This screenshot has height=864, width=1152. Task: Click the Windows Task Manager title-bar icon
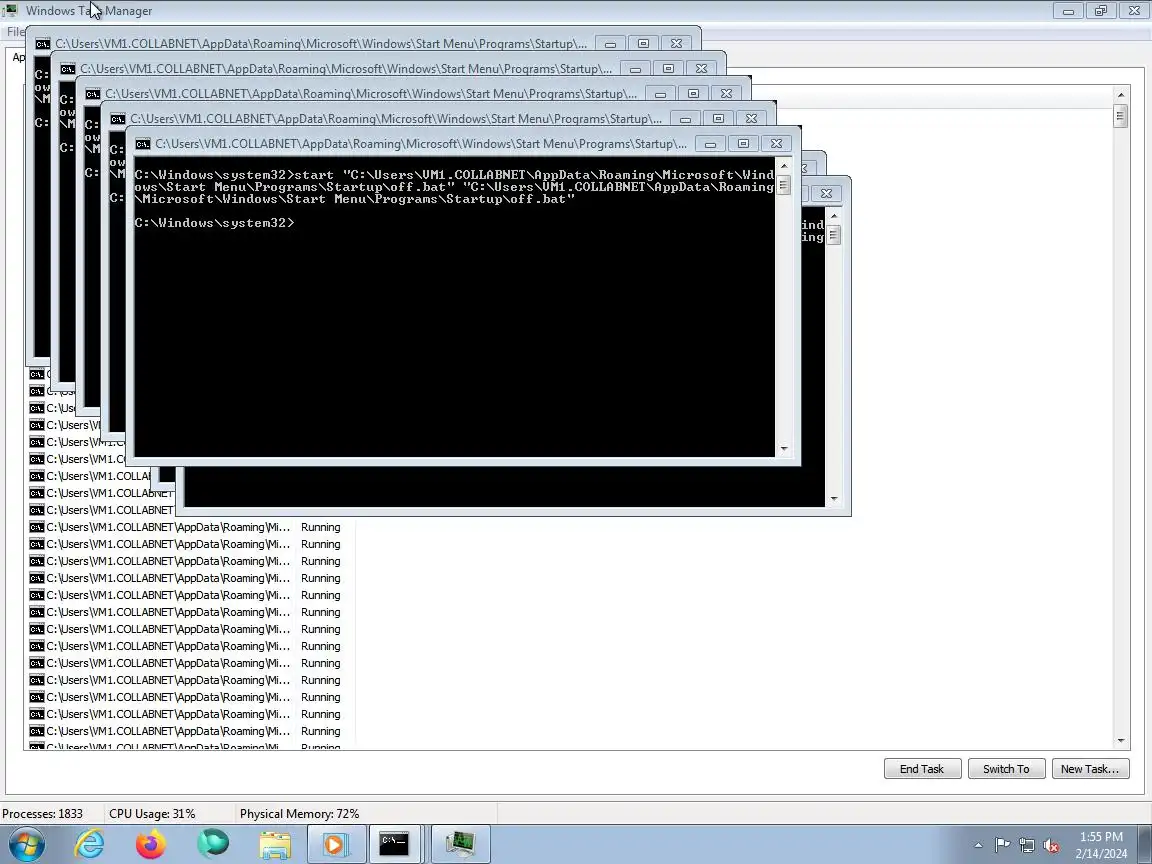click(10, 10)
